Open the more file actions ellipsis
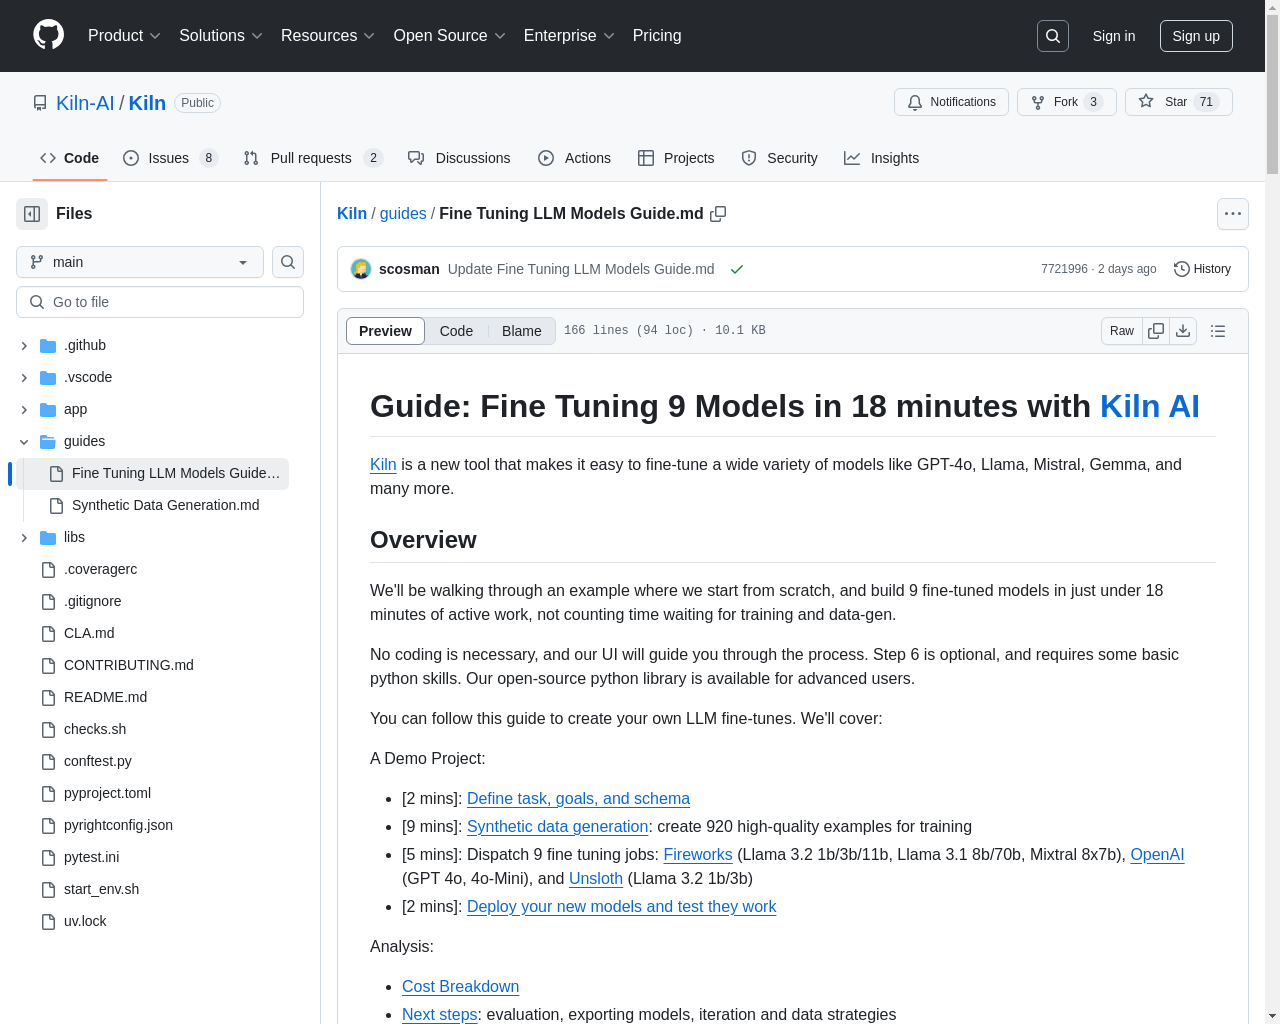Image resolution: width=1280 pixels, height=1024 pixels. coord(1233,214)
